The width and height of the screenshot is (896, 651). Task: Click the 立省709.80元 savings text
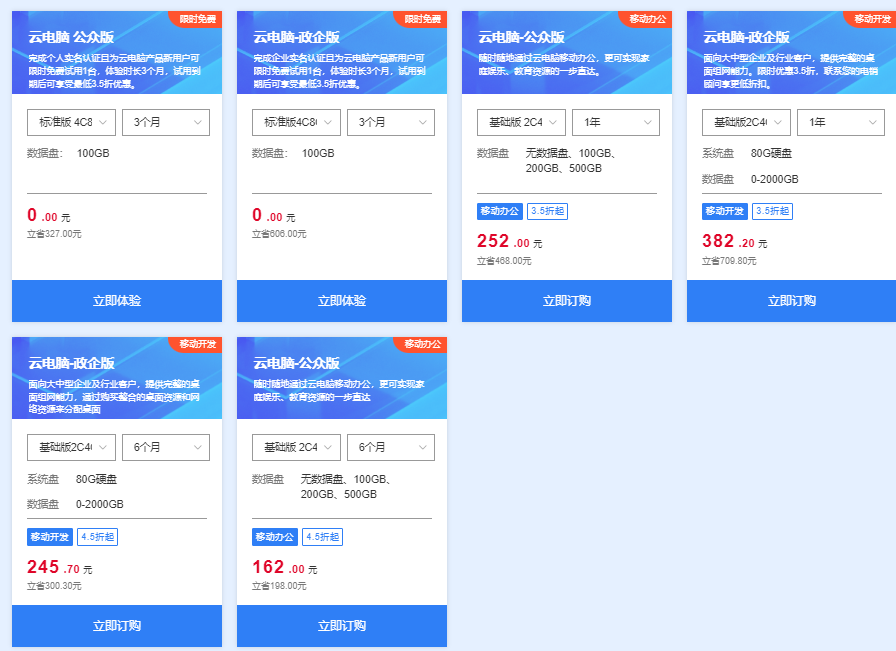pos(729,261)
